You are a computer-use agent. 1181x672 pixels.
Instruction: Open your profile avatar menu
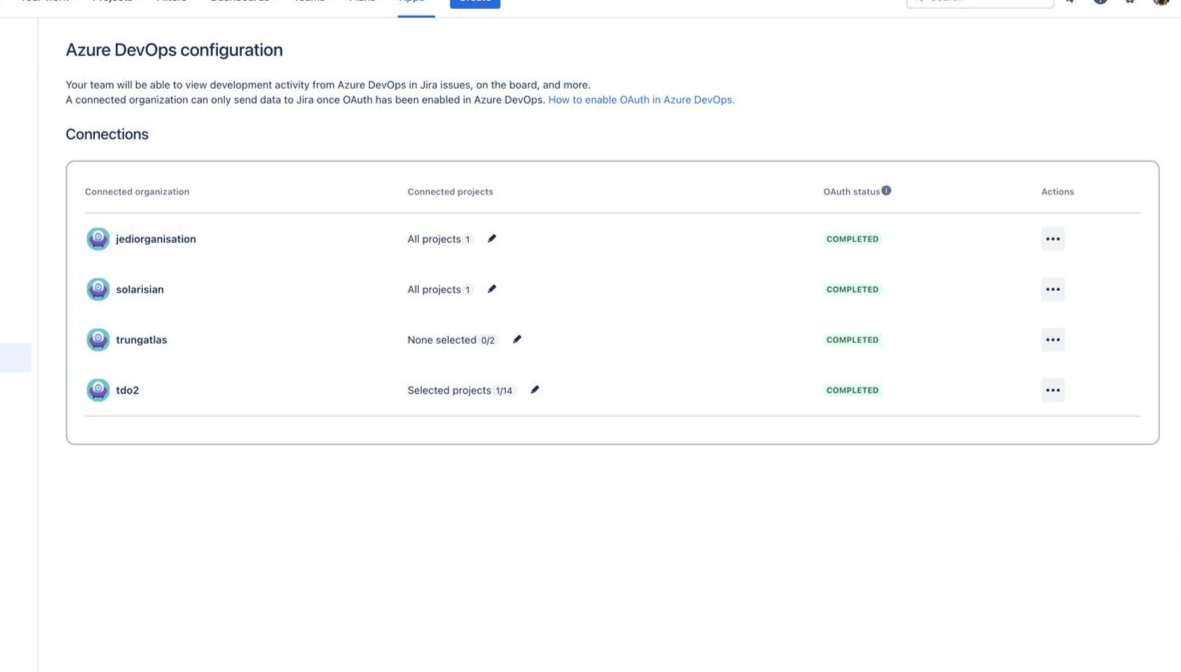click(x=1160, y=3)
